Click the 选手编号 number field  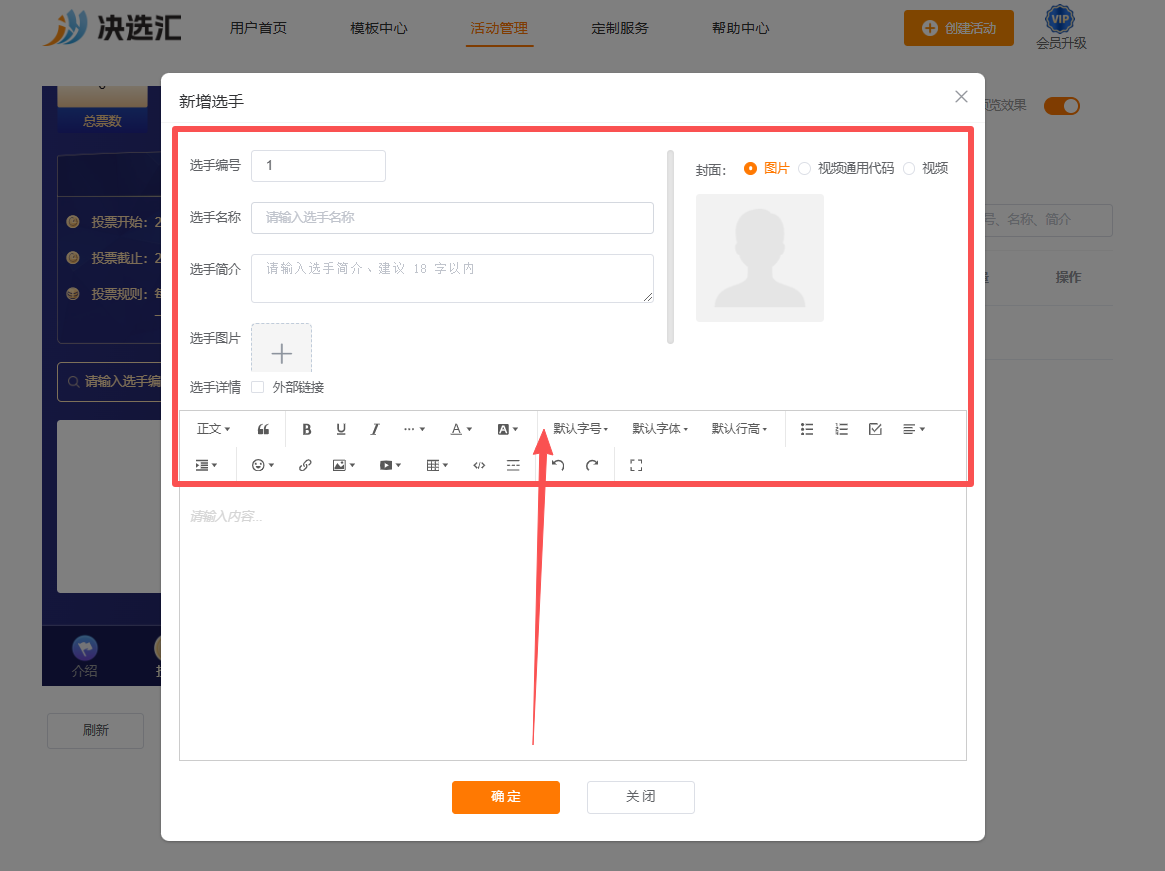(319, 166)
